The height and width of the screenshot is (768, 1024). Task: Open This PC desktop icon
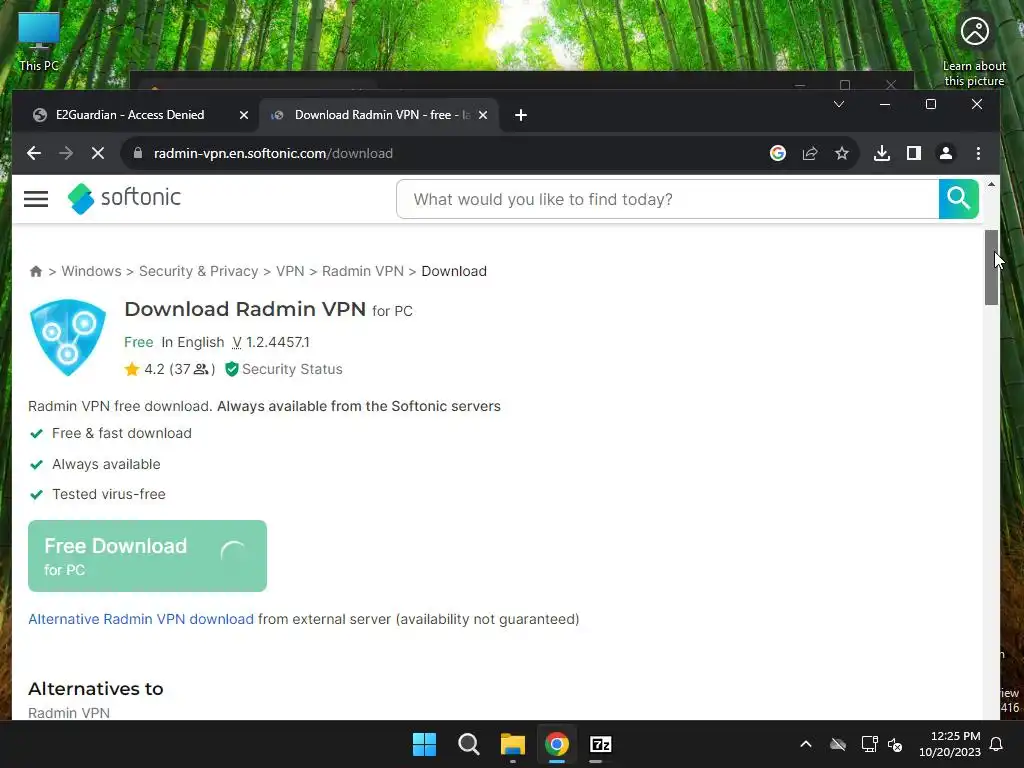coord(39,42)
